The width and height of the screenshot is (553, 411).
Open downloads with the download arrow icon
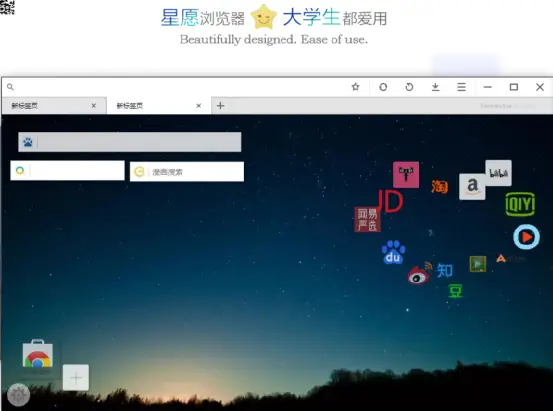(x=436, y=87)
